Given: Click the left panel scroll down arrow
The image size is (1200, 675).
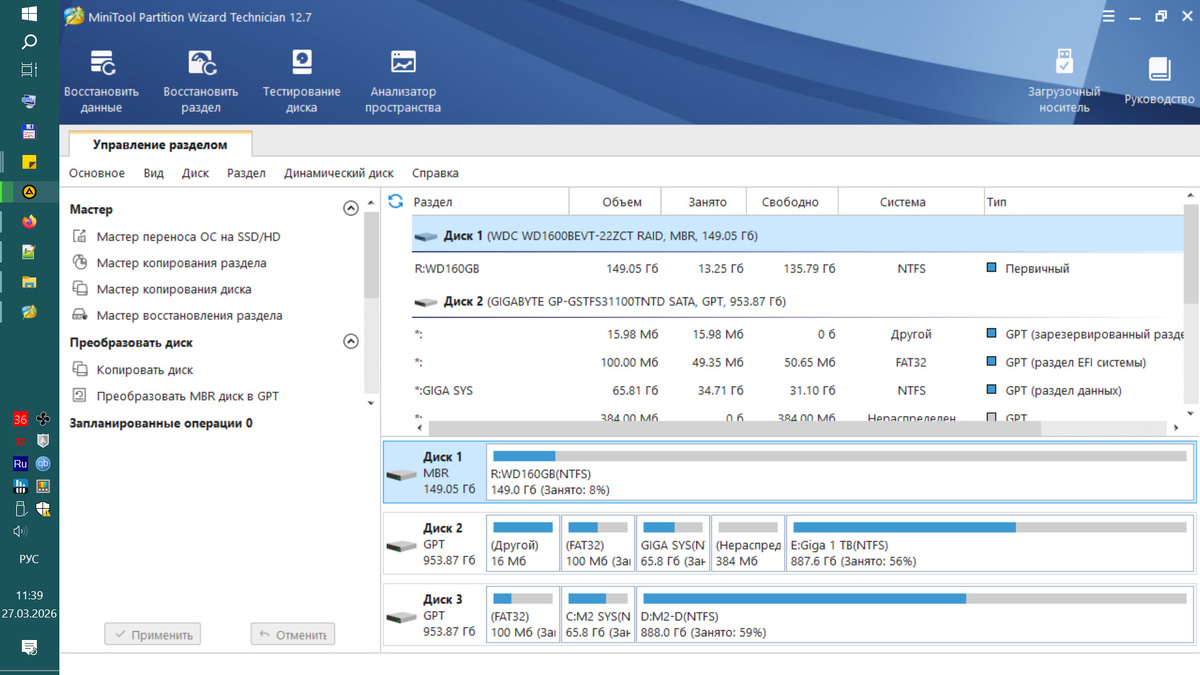Looking at the screenshot, I should coord(372,403).
